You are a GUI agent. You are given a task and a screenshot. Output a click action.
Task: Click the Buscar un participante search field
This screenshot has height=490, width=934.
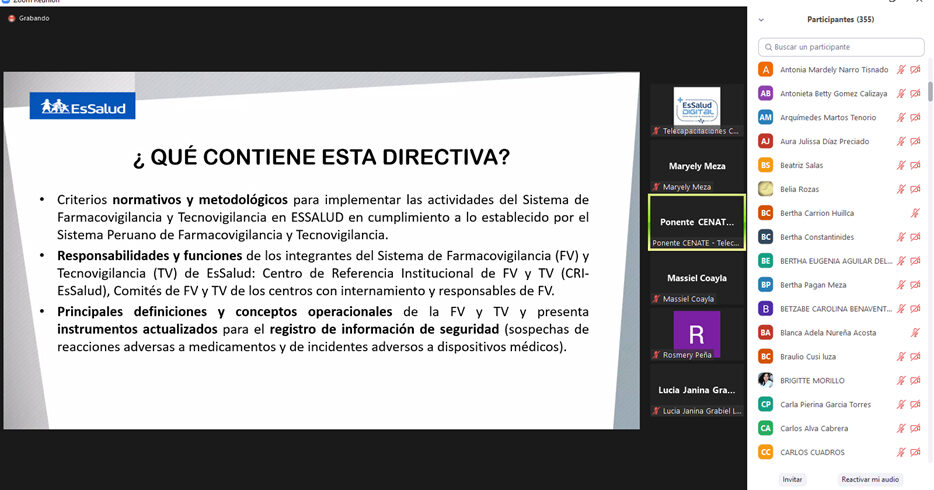pyautogui.click(x=841, y=47)
